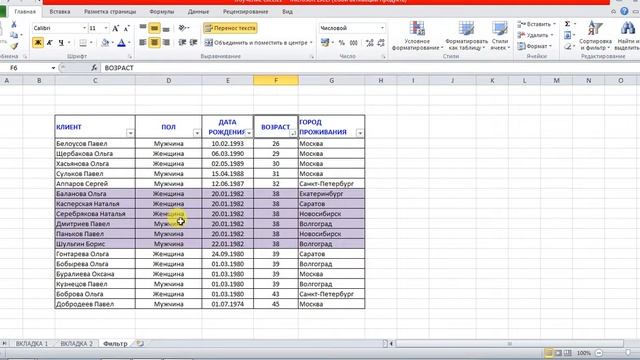
Task: Apply accounting number format icon
Action: click(325, 42)
